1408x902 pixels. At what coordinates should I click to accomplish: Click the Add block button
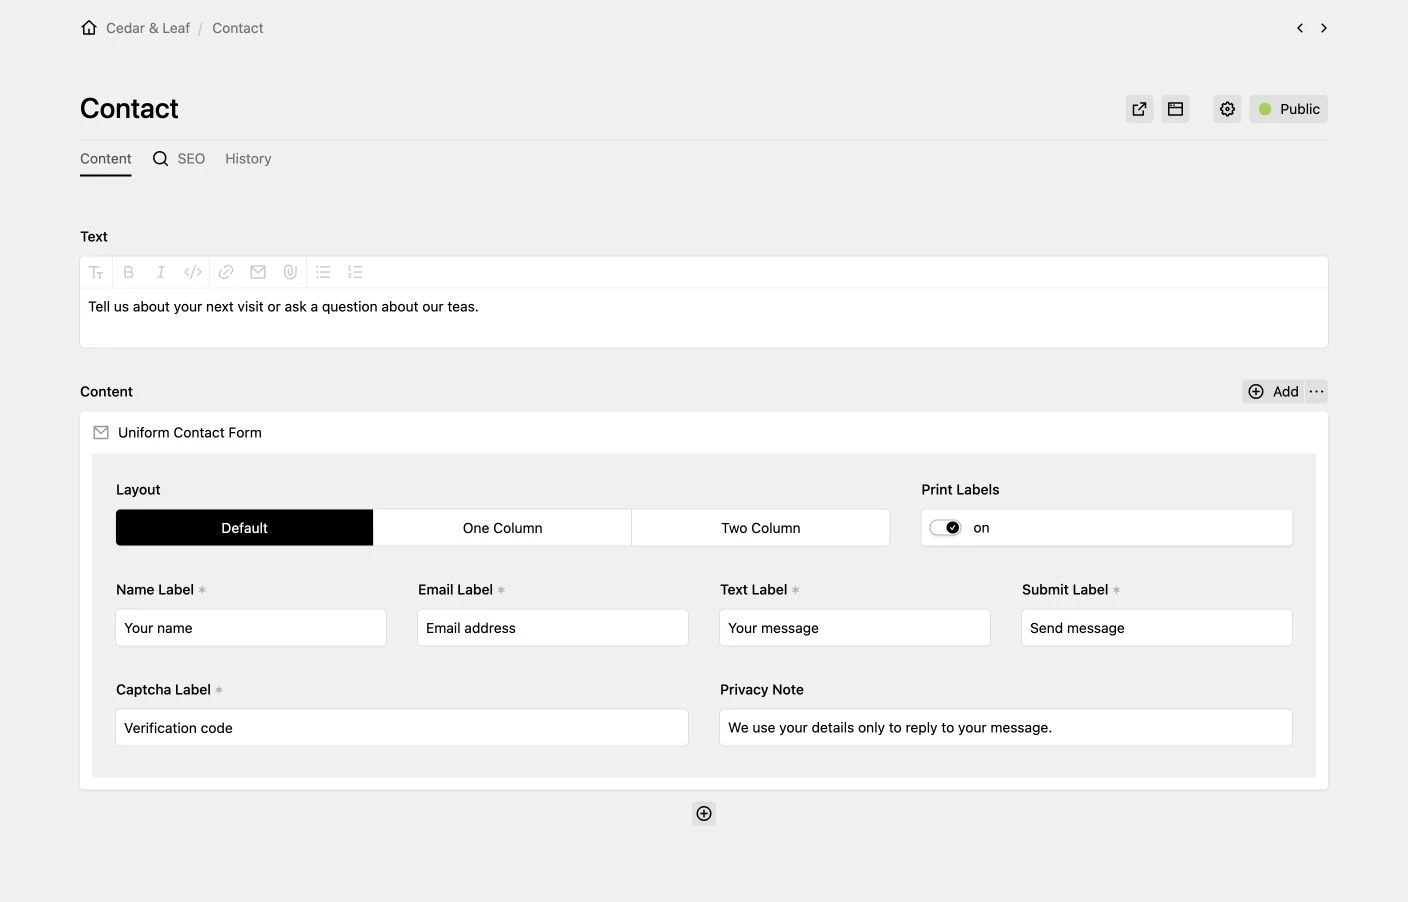(x=1273, y=392)
